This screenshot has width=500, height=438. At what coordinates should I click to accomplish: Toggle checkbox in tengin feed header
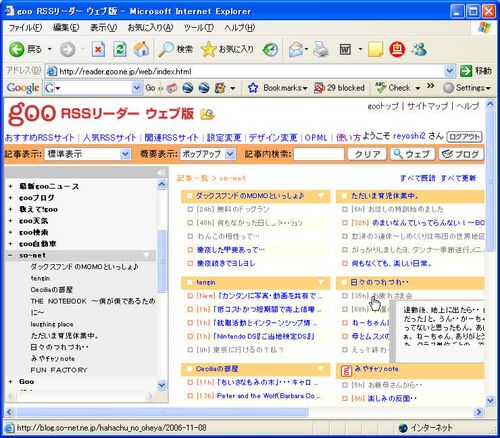(189, 283)
